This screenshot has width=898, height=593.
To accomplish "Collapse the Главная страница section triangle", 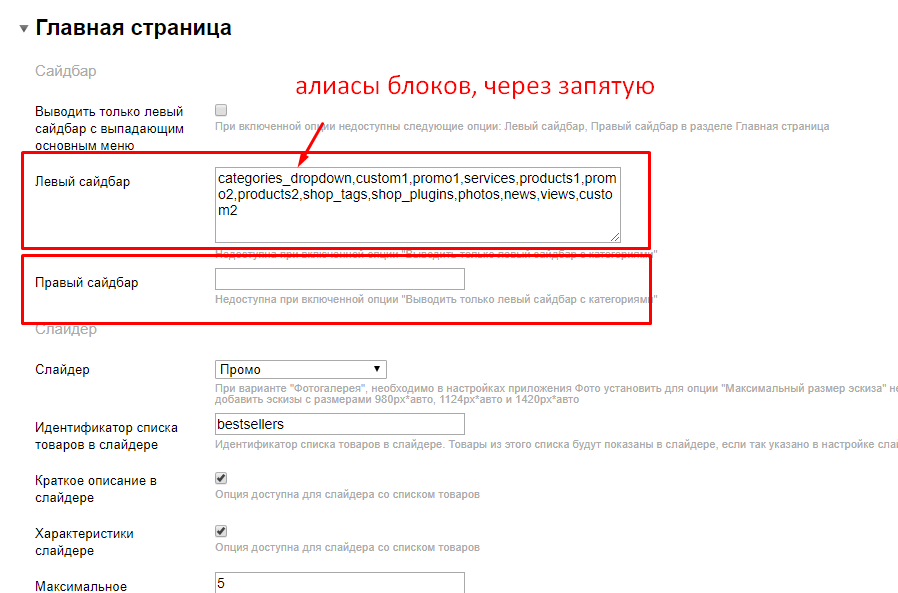I will coord(23,28).
